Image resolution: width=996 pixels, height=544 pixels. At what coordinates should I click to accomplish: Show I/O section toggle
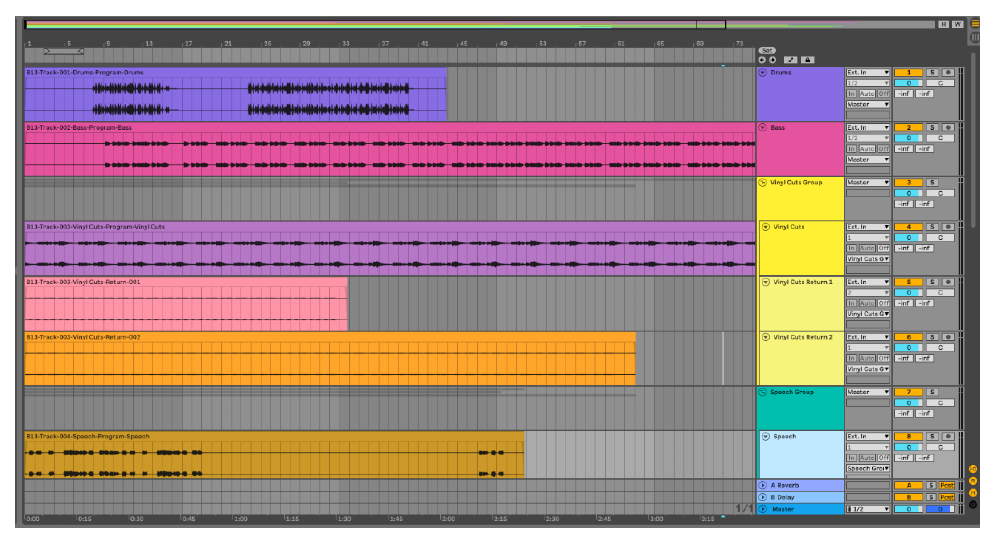tap(972, 469)
